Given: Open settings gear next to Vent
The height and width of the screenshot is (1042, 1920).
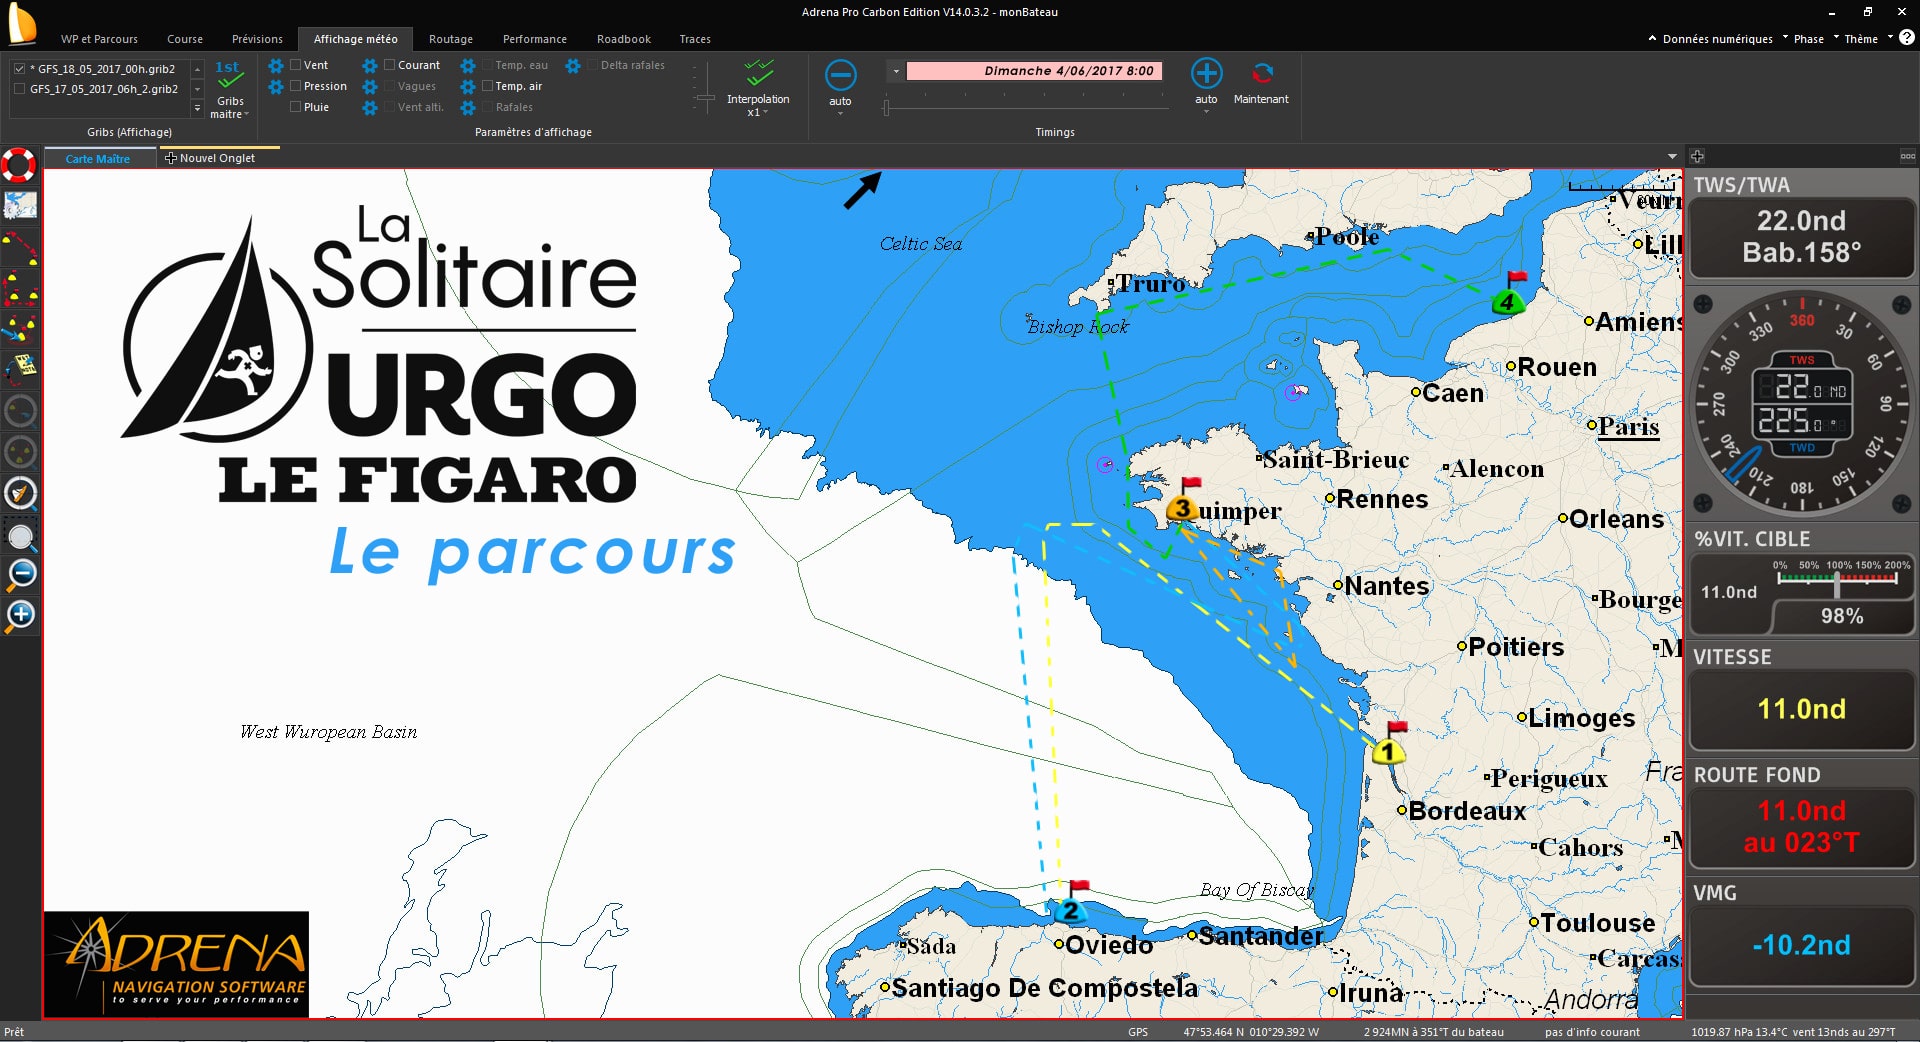Looking at the screenshot, I should coord(276,66).
